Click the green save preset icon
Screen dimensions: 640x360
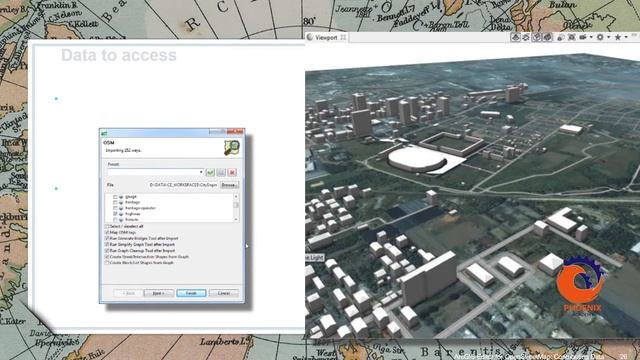pos(210,173)
